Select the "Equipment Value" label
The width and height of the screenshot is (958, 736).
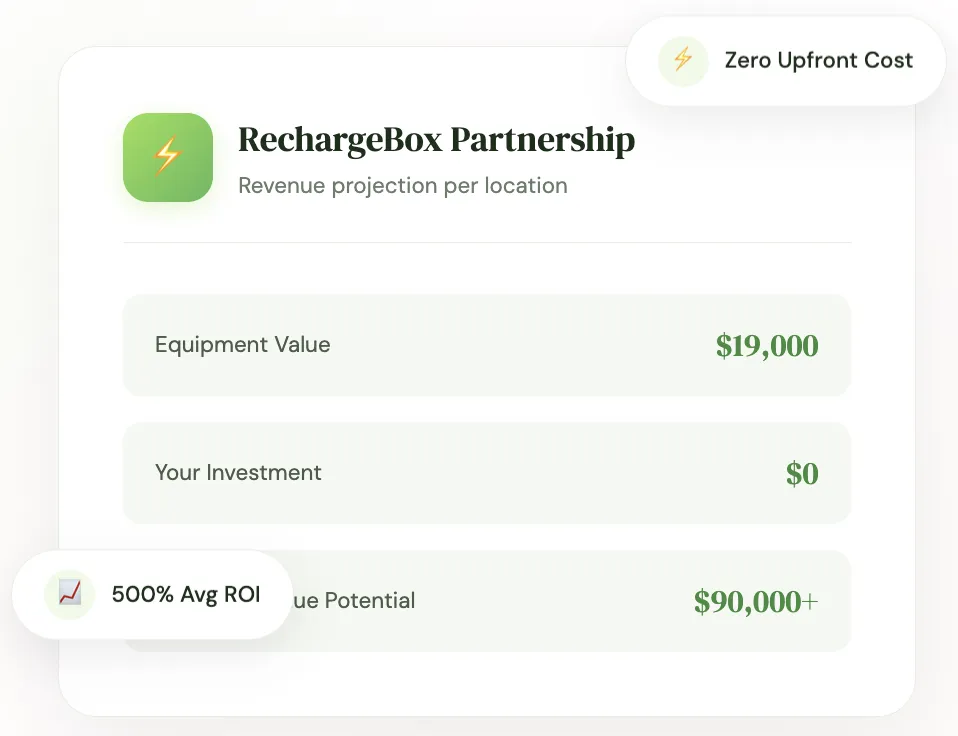click(x=242, y=345)
